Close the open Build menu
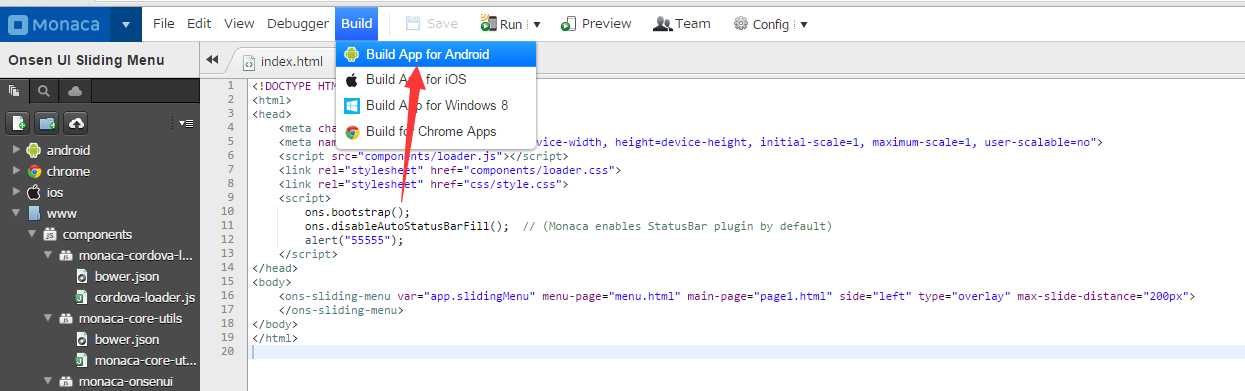The width and height of the screenshot is (1245, 391). 356,23
